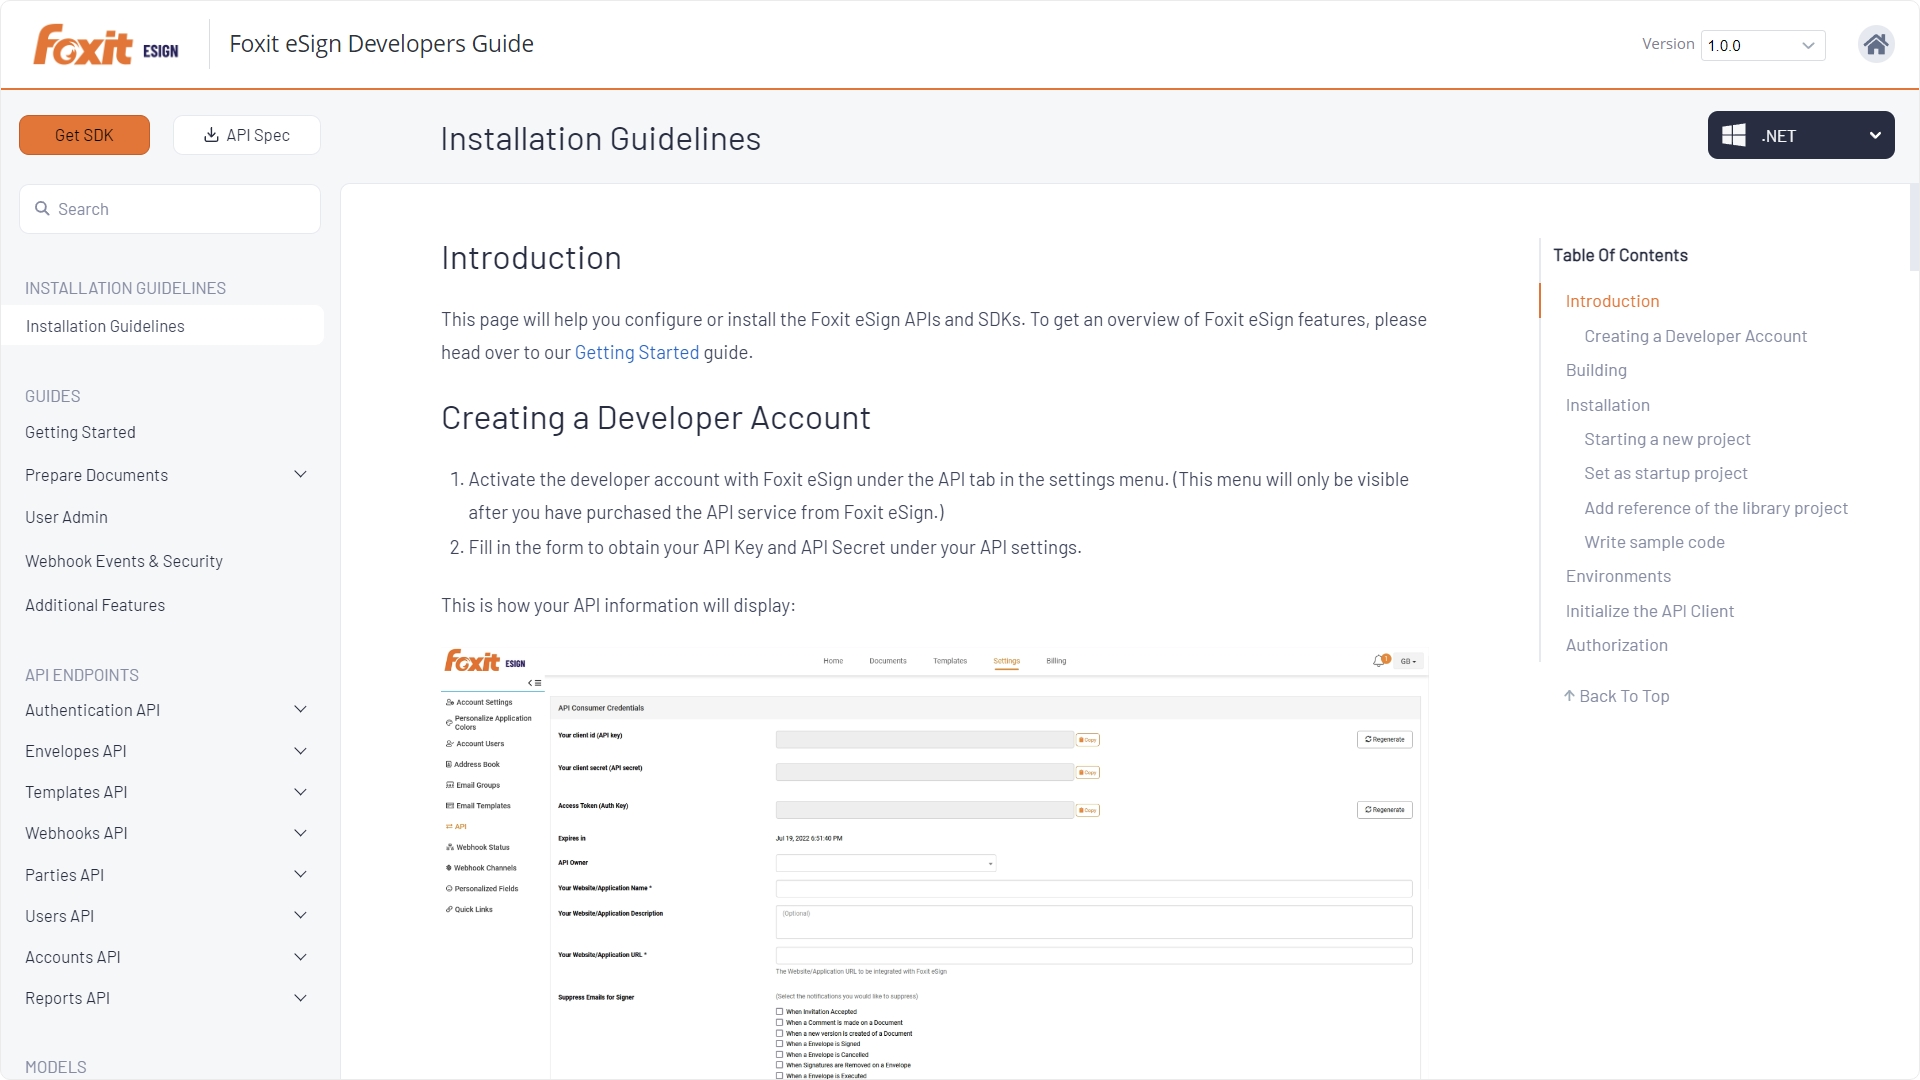Open the .NET language dropdown

coord(1801,135)
